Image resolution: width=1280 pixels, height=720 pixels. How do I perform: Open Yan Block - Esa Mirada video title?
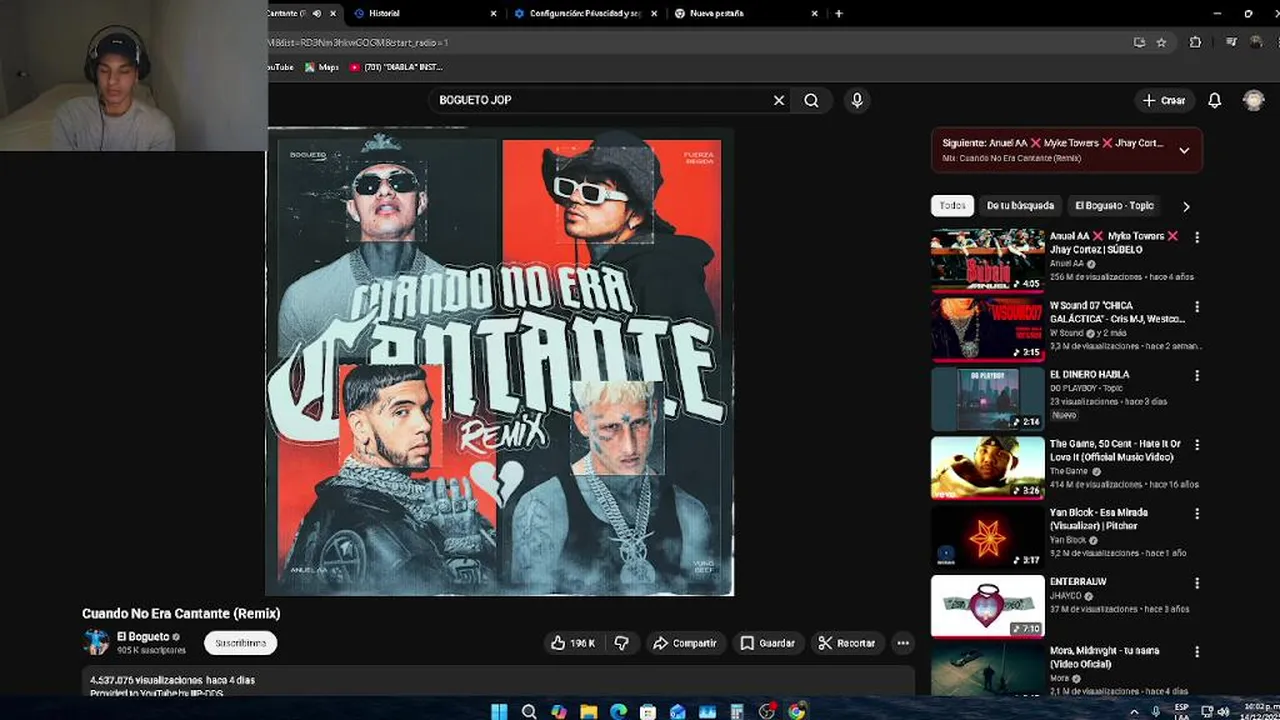(1098, 519)
